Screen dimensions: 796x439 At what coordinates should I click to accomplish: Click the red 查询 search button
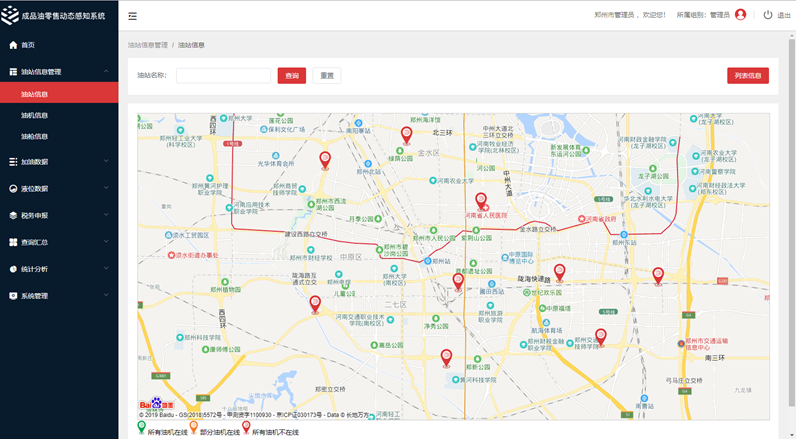(292, 76)
